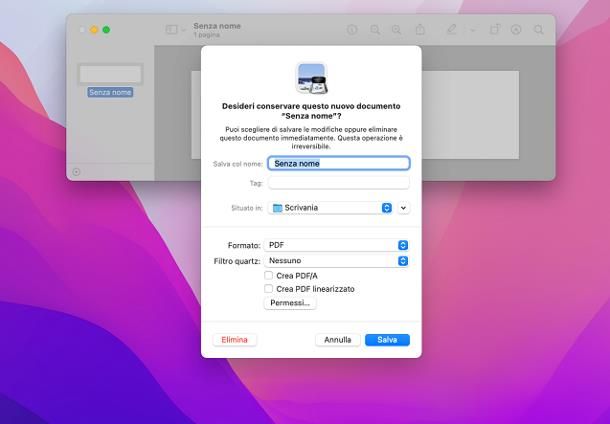610x424 pixels.
Task: Open the Search magnifier in Preview toolbar
Action: [538, 30]
